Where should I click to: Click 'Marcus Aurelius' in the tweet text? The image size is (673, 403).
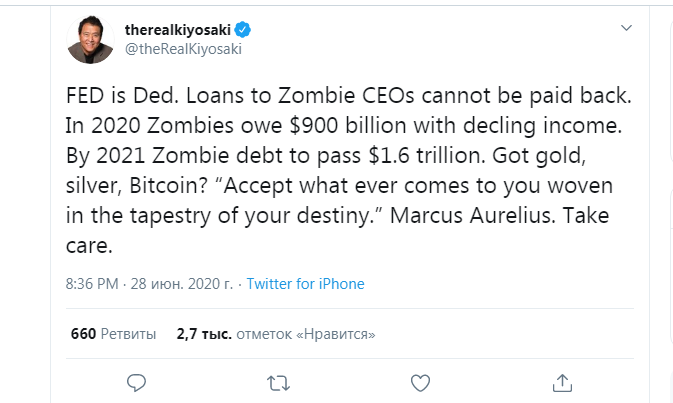coord(472,215)
